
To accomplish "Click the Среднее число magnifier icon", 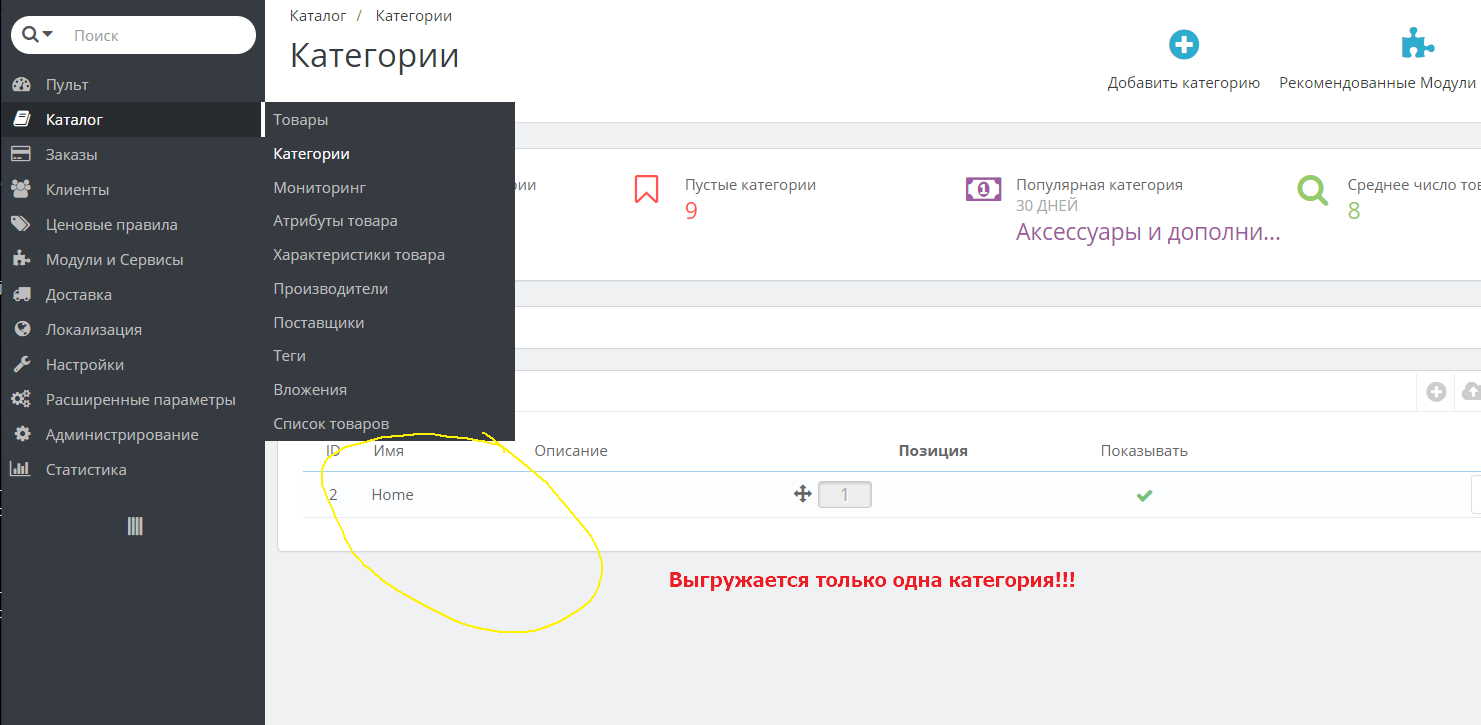I will [x=1313, y=189].
